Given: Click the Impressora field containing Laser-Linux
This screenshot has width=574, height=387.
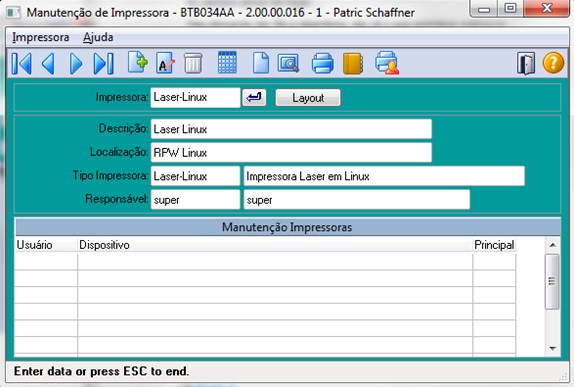Looking at the screenshot, I should point(195,97).
